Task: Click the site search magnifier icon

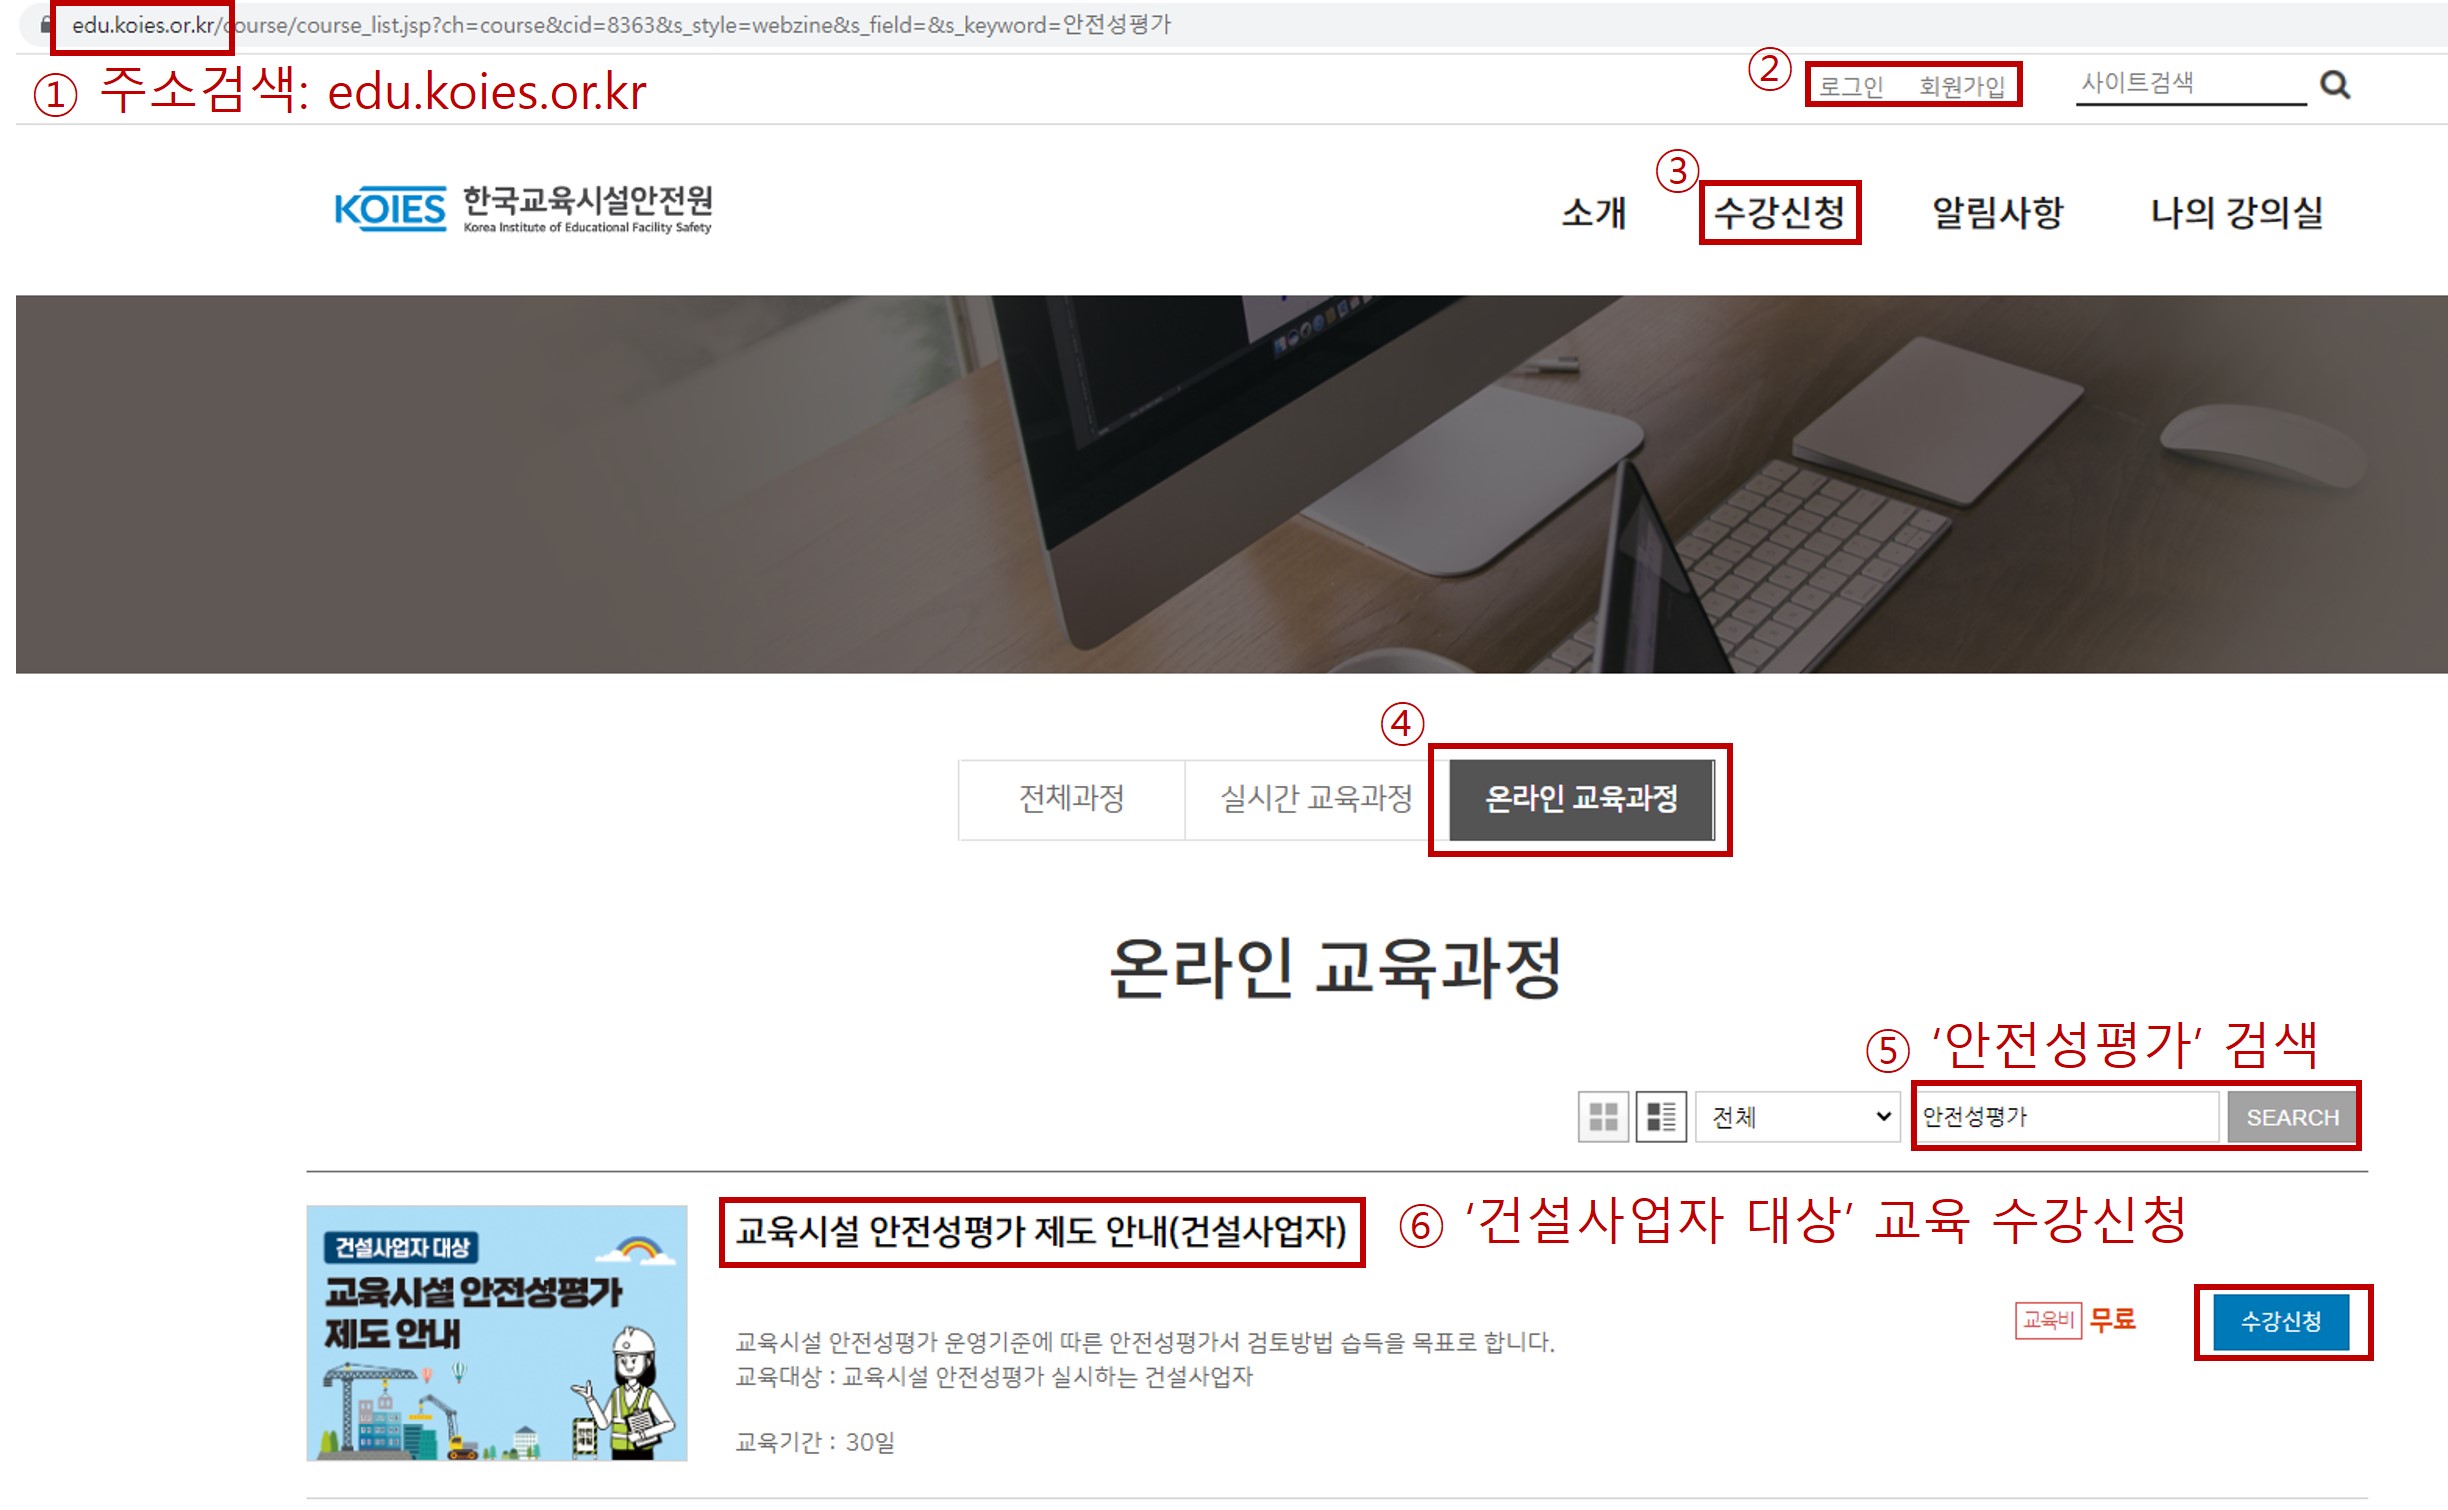Action: (2334, 84)
